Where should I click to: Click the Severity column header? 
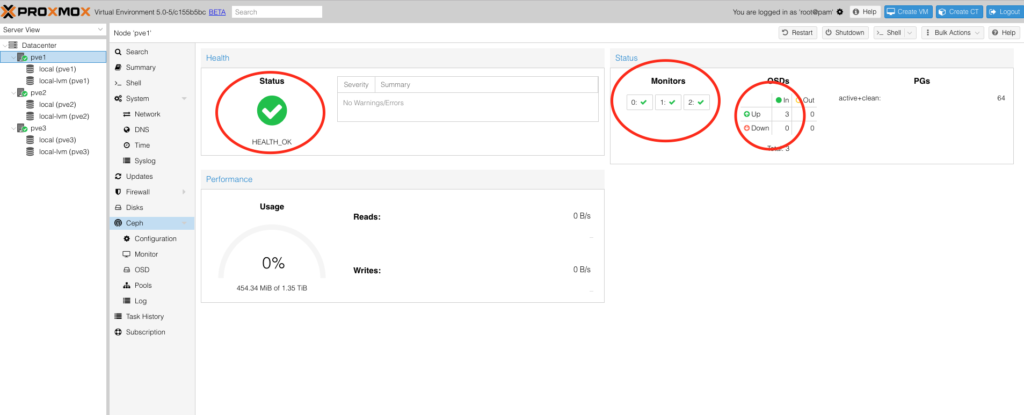click(x=356, y=85)
